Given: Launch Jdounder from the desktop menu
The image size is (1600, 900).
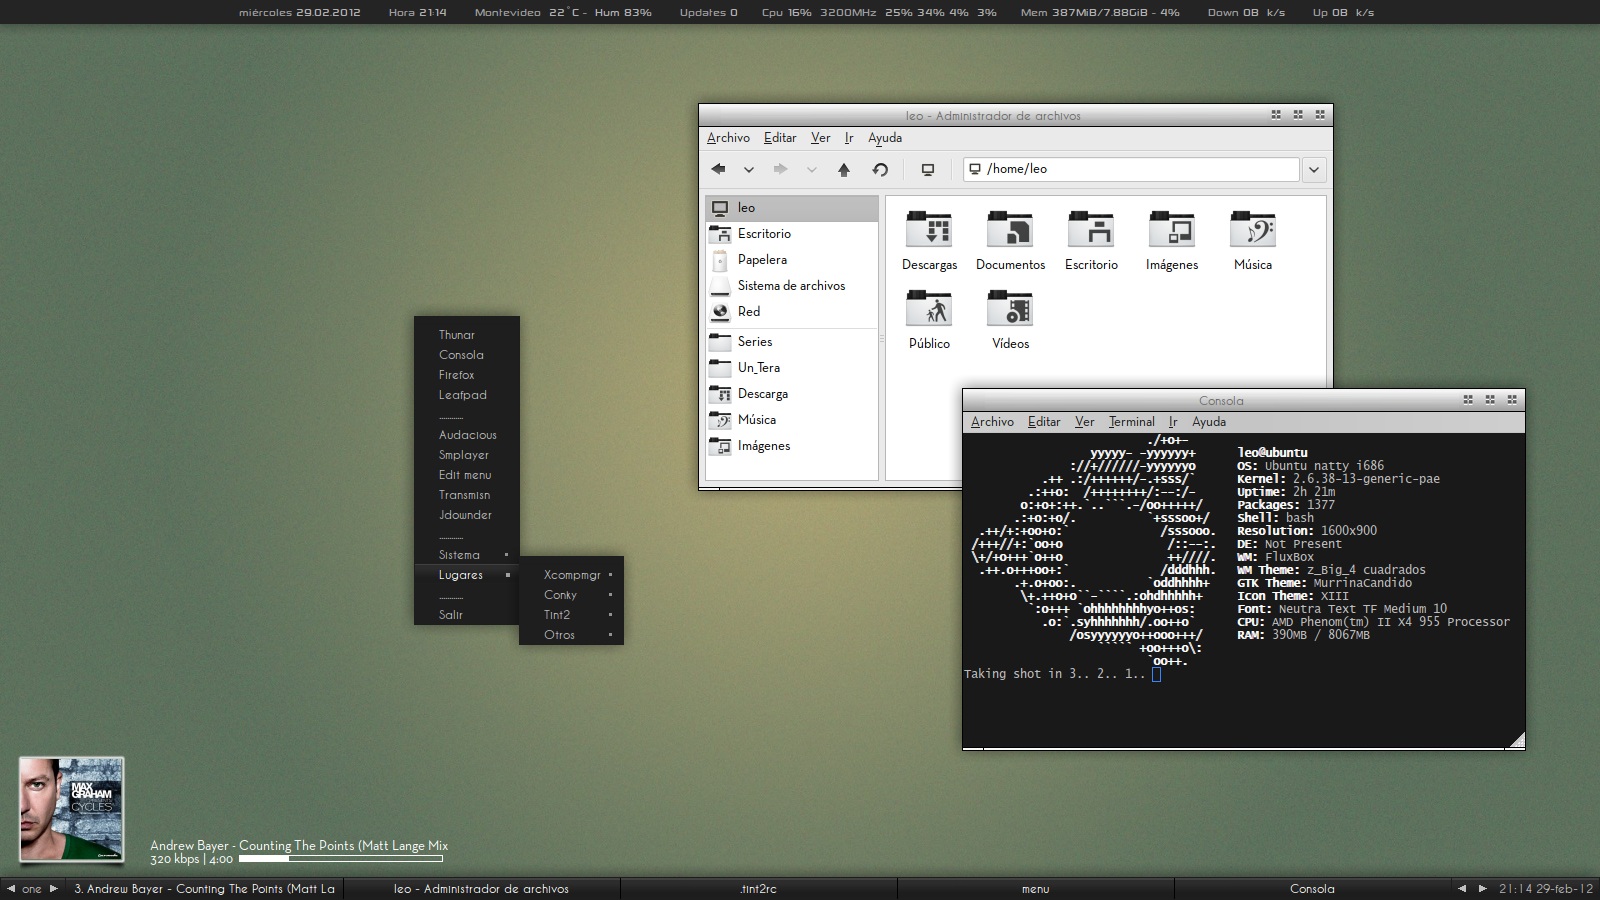Looking at the screenshot, I should pos(467,515).
